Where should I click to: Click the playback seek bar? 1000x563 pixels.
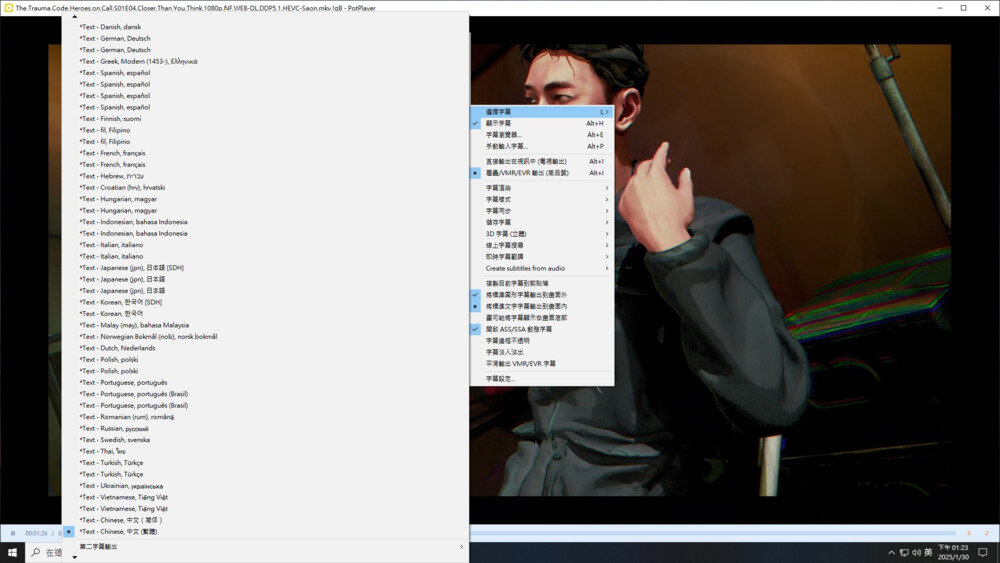[700, 533]
